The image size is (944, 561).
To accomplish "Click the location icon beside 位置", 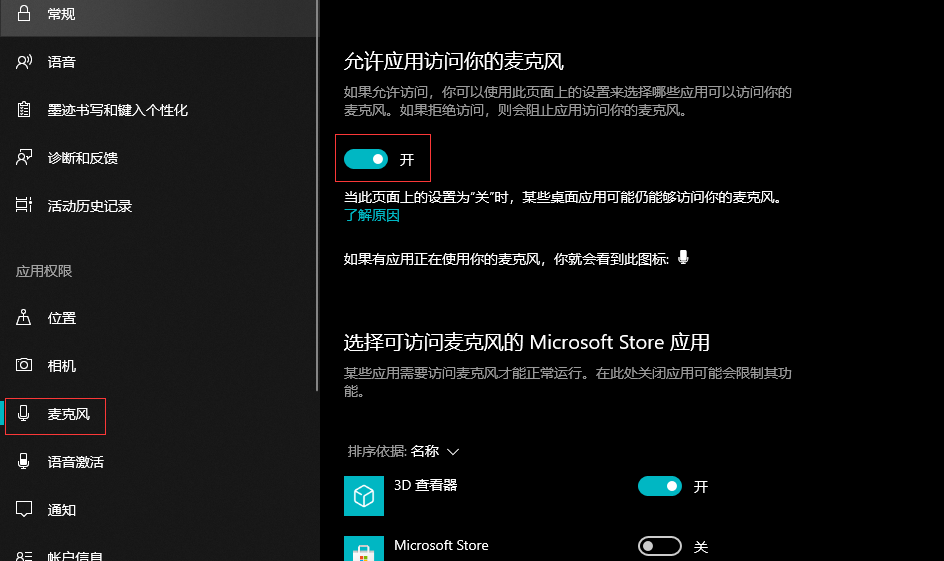I will [x=24, y=318].
